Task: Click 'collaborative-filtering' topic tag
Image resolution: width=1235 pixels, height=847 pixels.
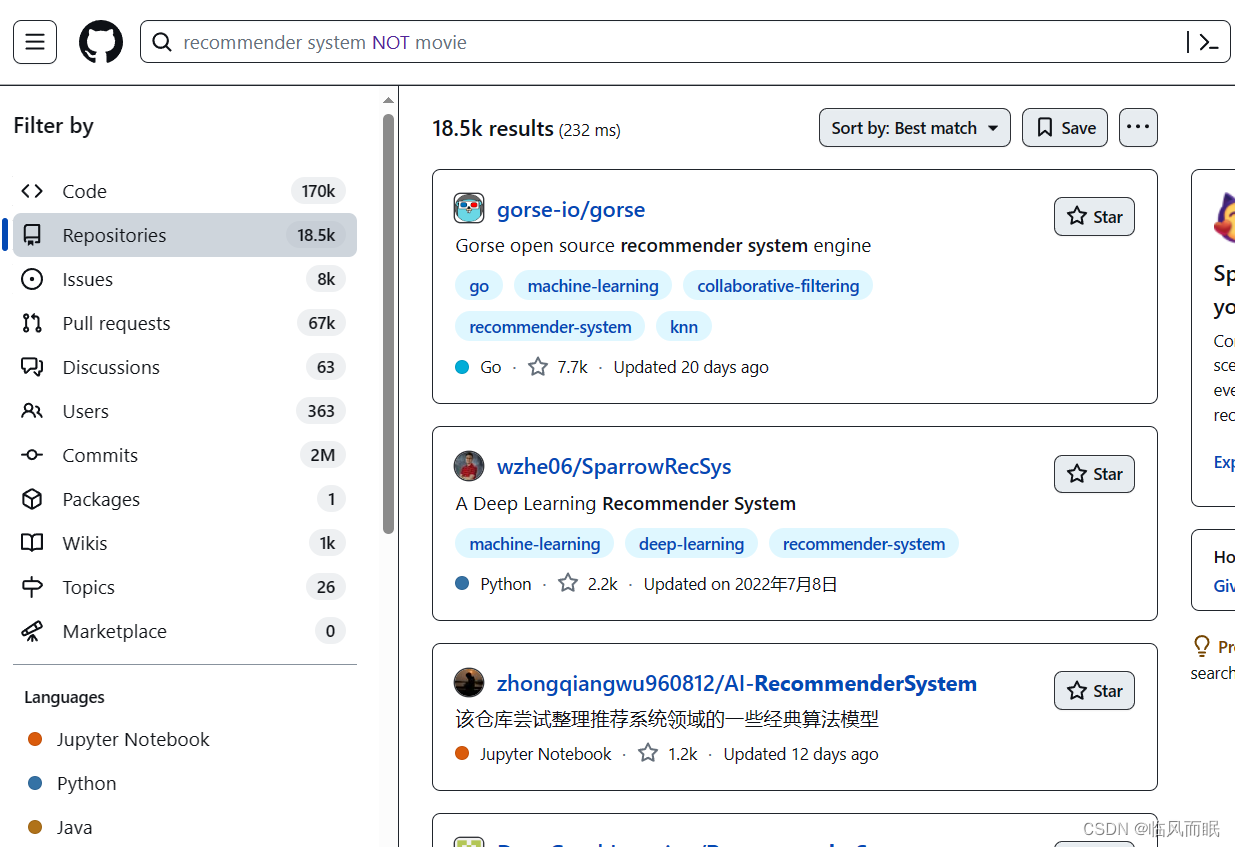Action: (778, 286)
